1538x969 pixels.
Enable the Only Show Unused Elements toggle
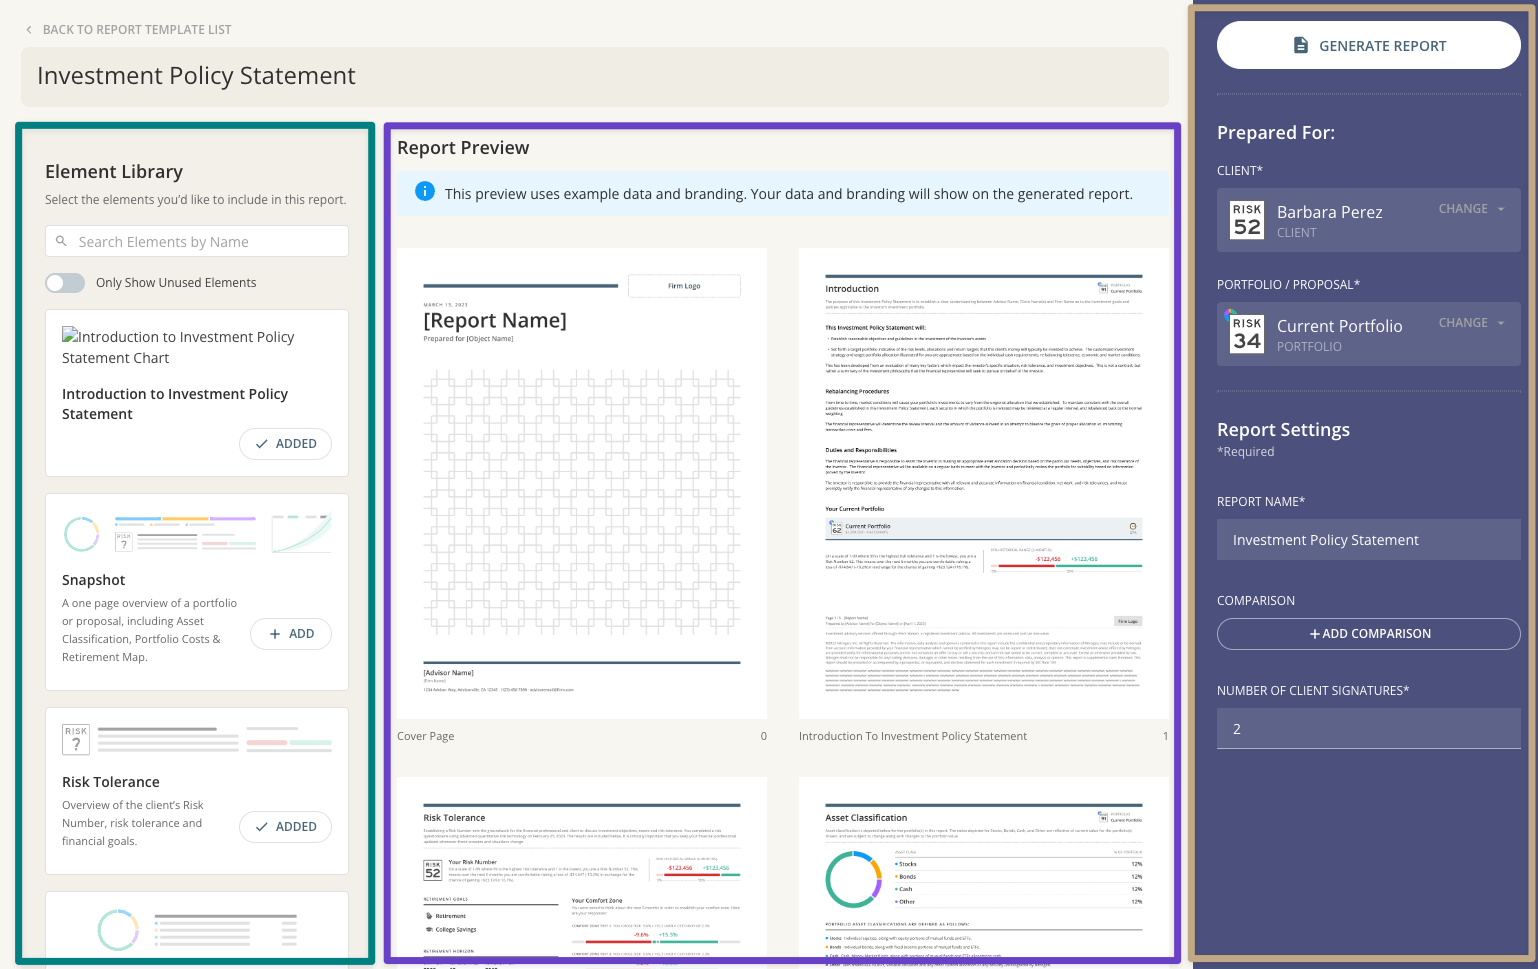(64, 283)
